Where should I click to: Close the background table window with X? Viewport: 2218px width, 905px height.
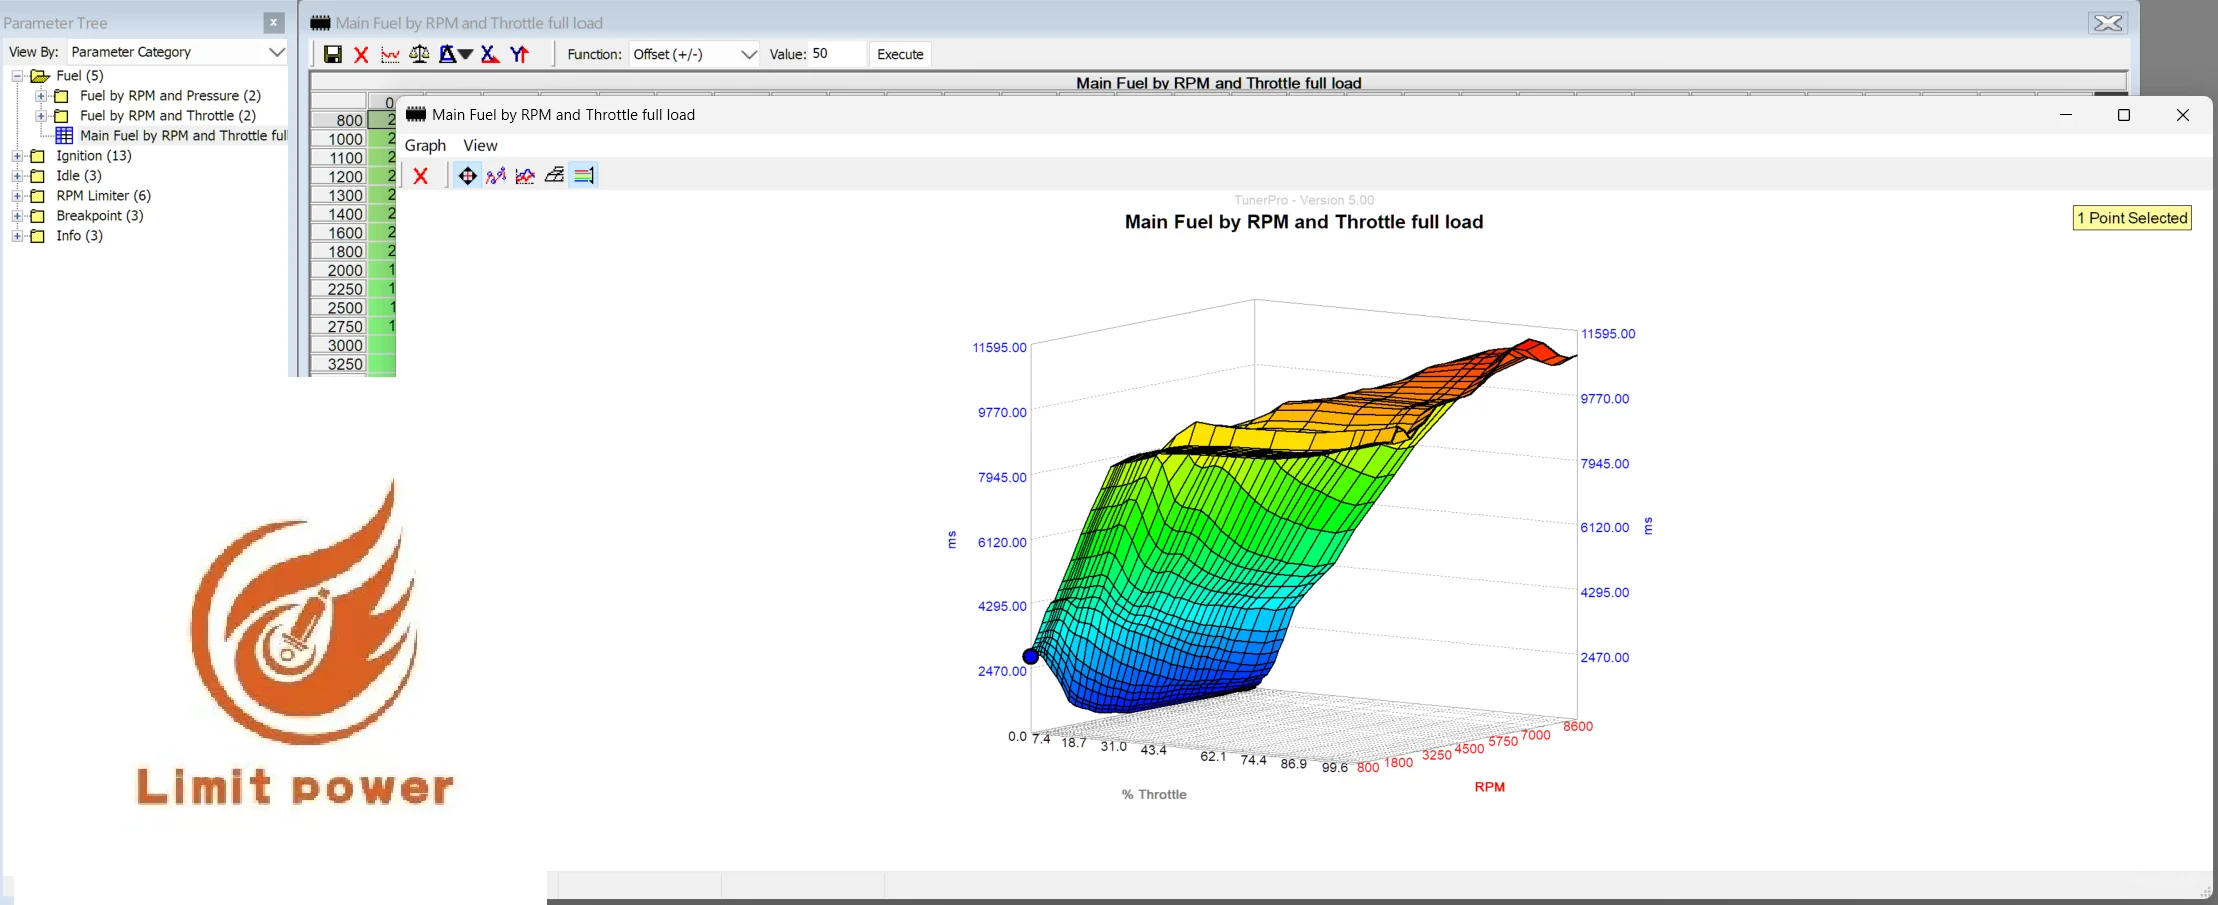pos(2108,23)
